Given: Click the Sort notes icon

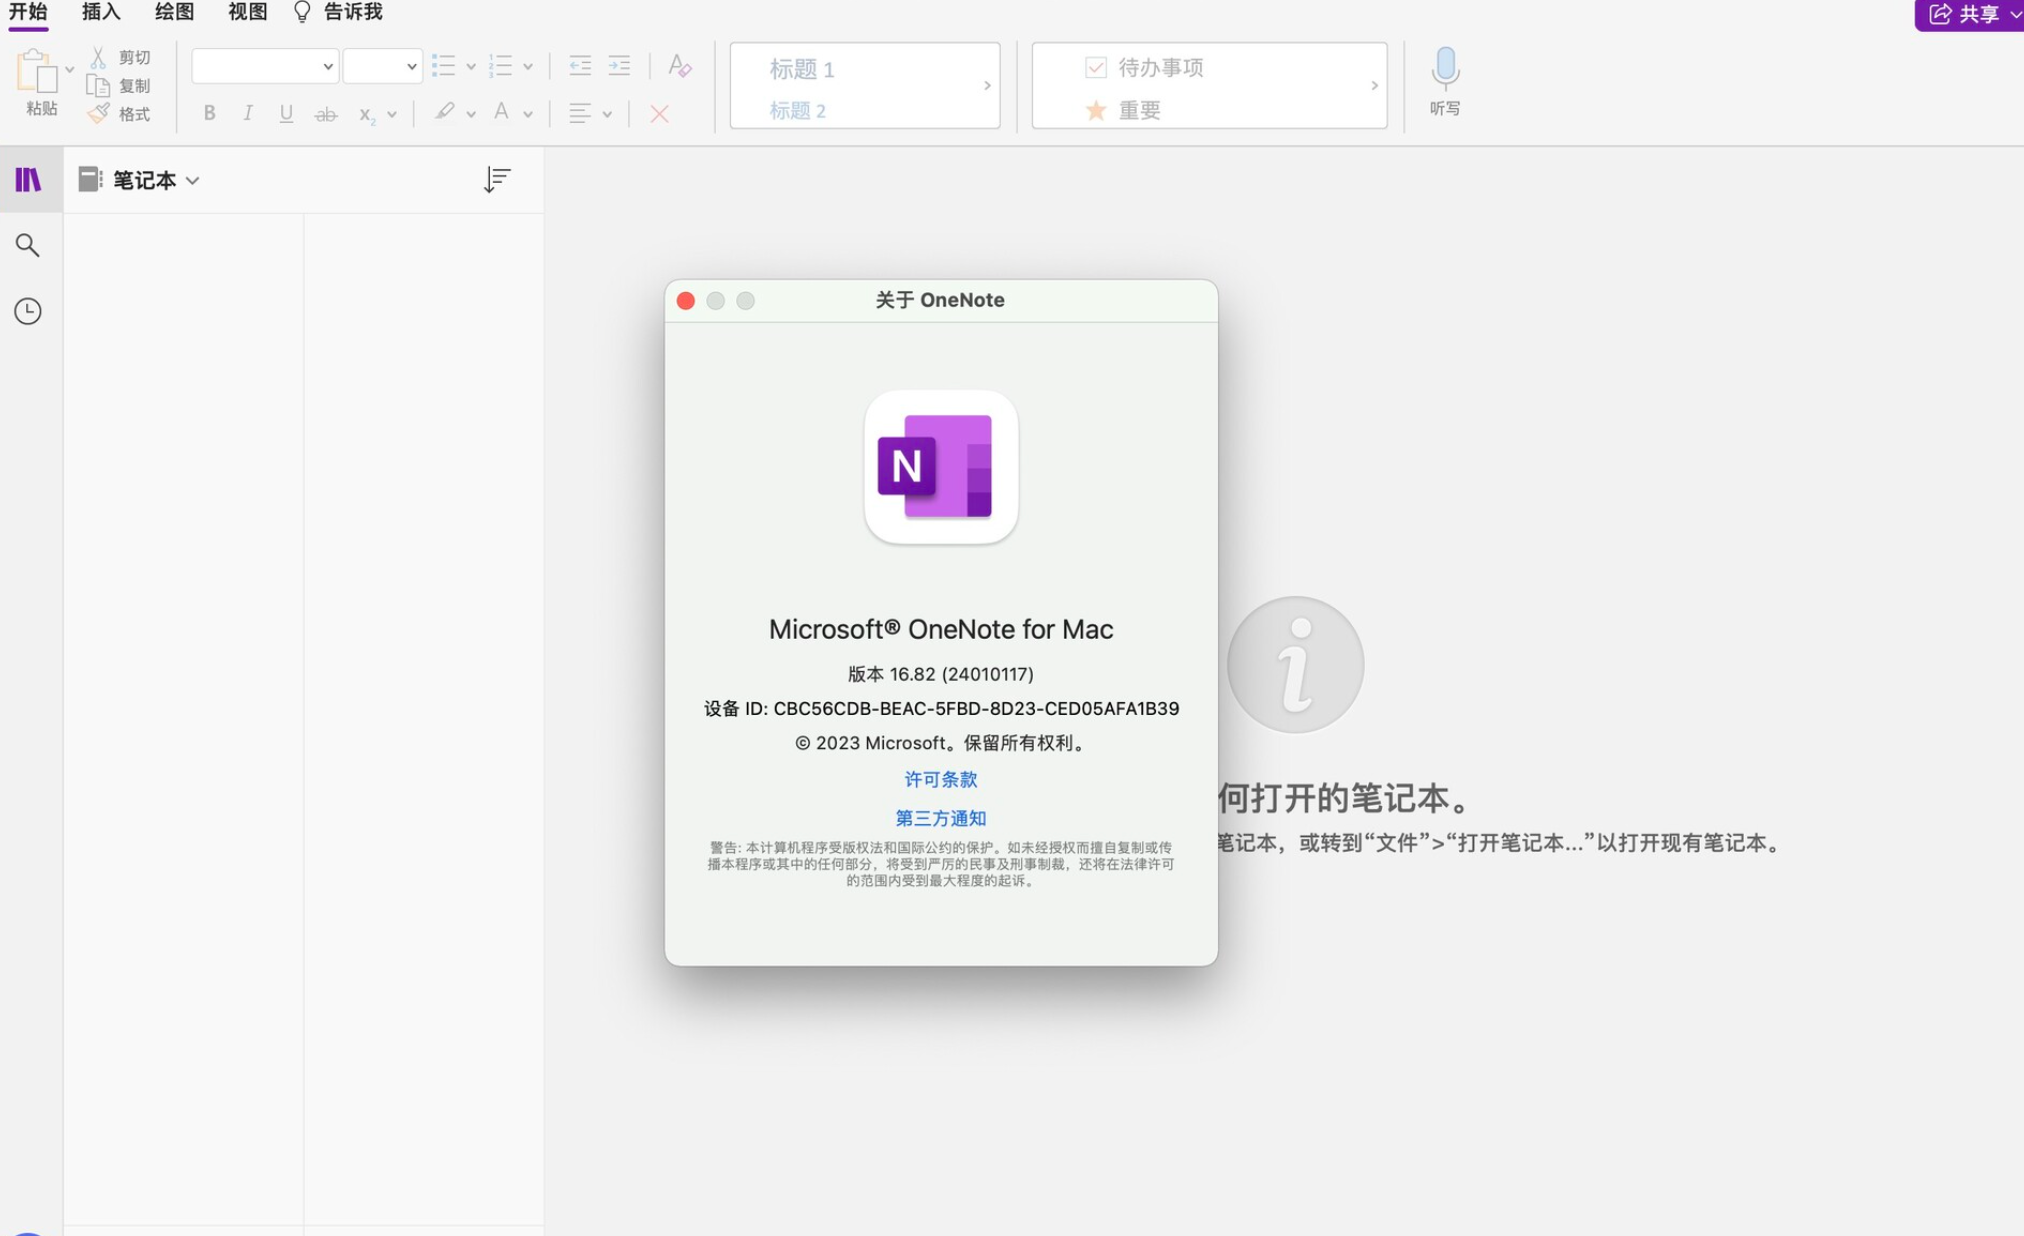Looking at the screenshot, I should [x=496, y=179].
